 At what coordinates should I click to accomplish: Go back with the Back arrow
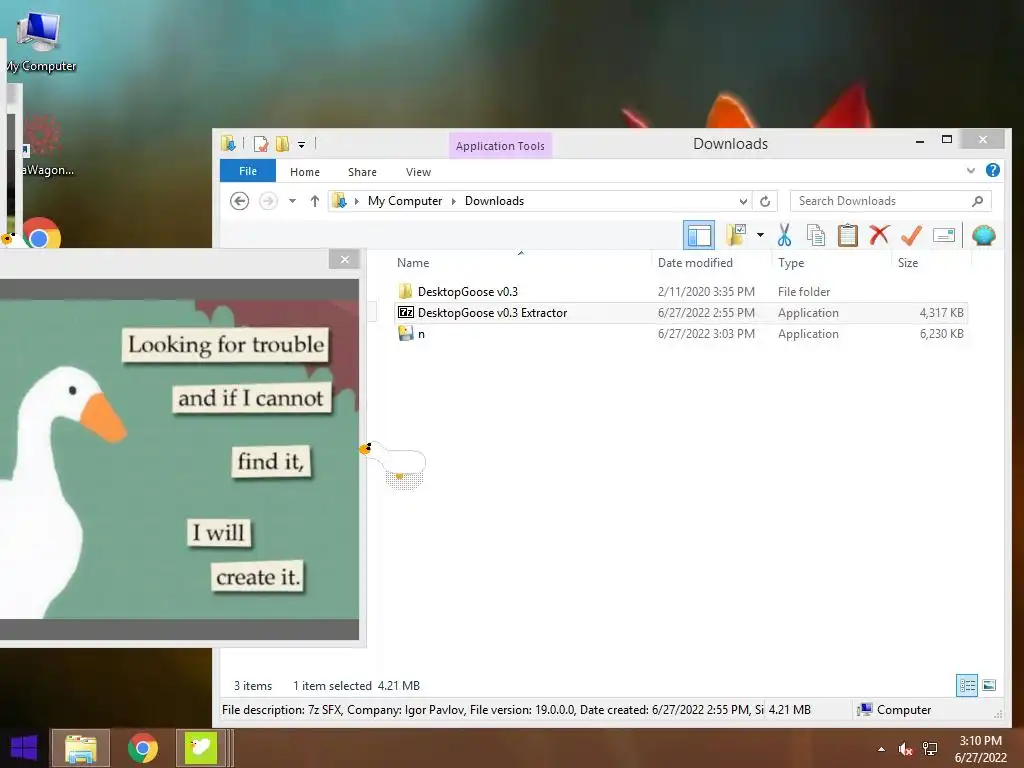pos(240,201)
